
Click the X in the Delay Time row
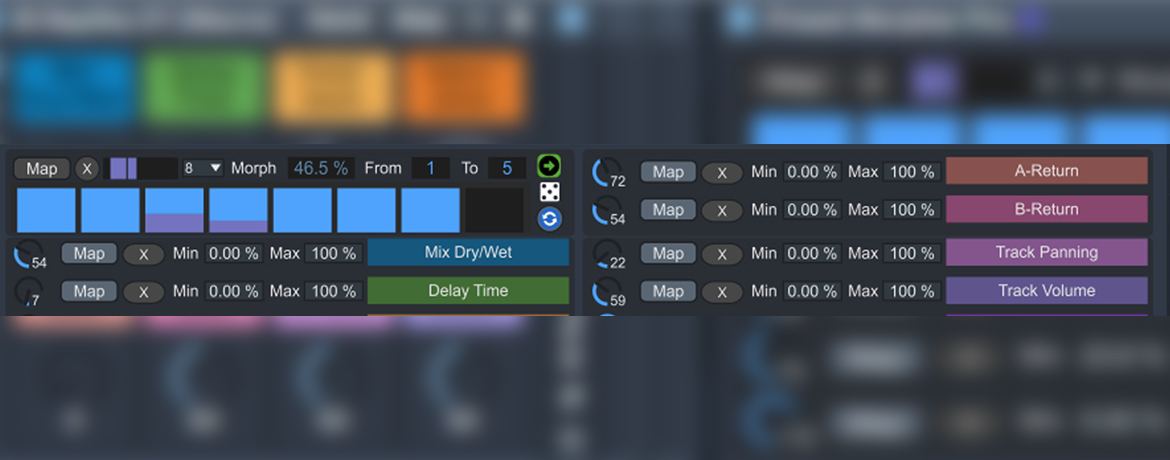[144, 292]
